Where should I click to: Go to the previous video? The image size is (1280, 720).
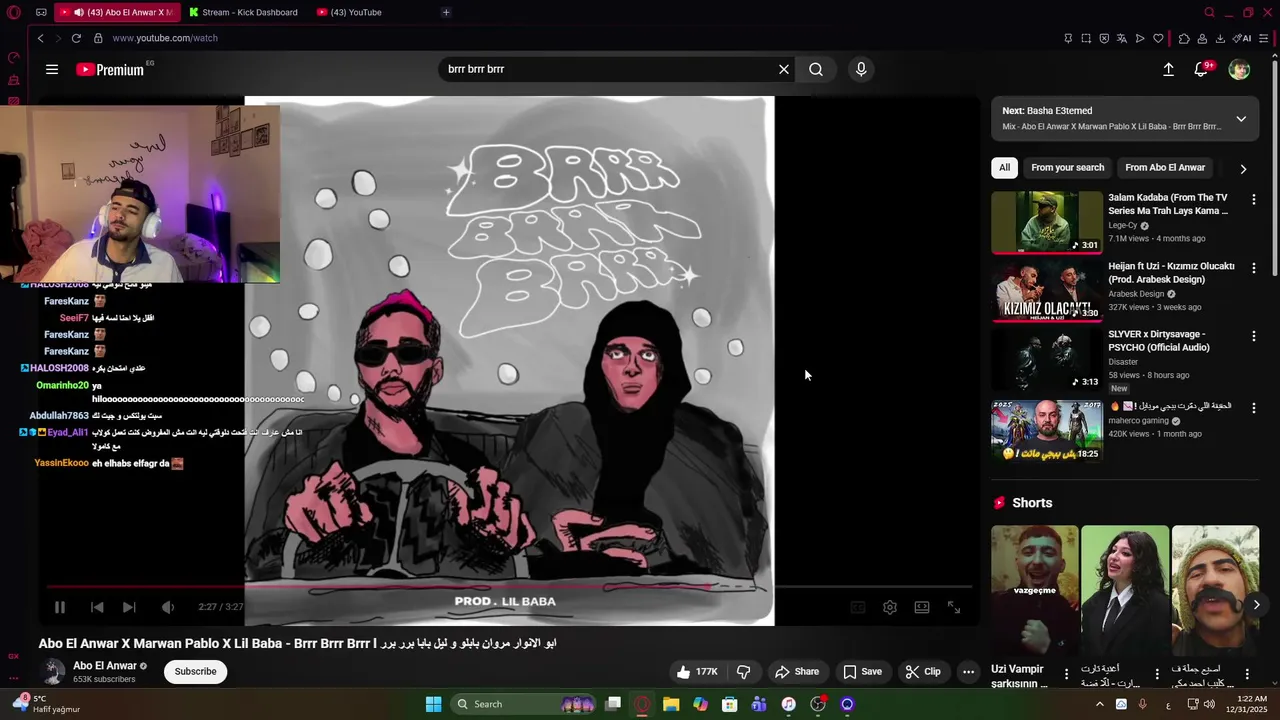[97, 607]
